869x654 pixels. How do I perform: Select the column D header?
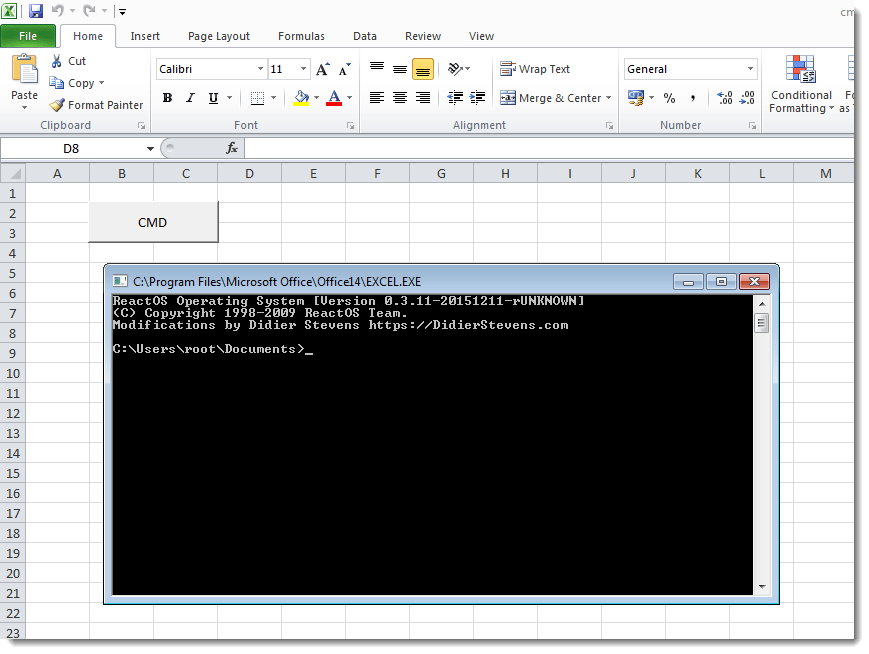(x=249, y=174)
